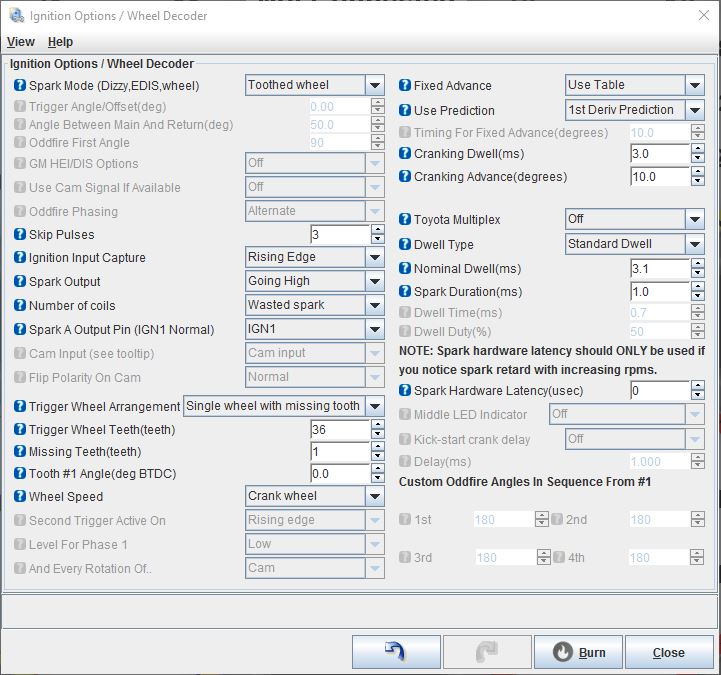Click help icon beside Spark Duration
The height and width of the screenshot is (675, 721).
[x=405, y=291]
